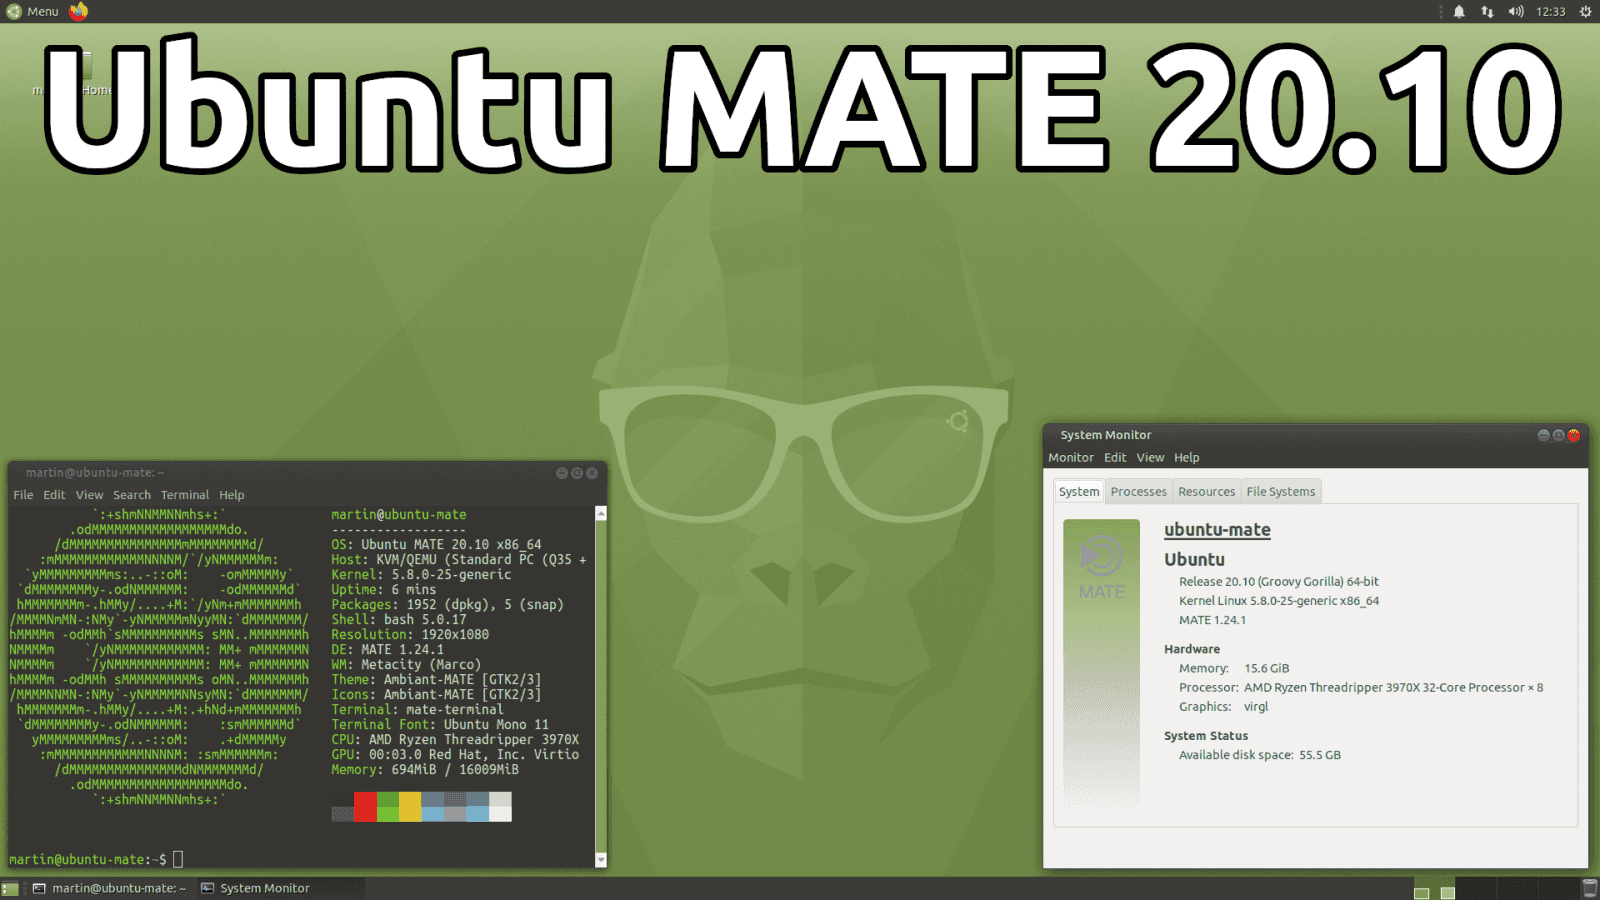Click the 'Uptime: 6 mins' terminal line
This screenshot has height=900, width=1600.
384,590
